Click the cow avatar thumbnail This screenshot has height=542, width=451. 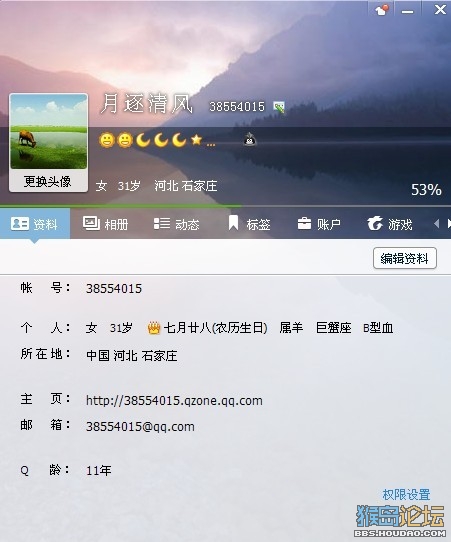coord(48,131)
